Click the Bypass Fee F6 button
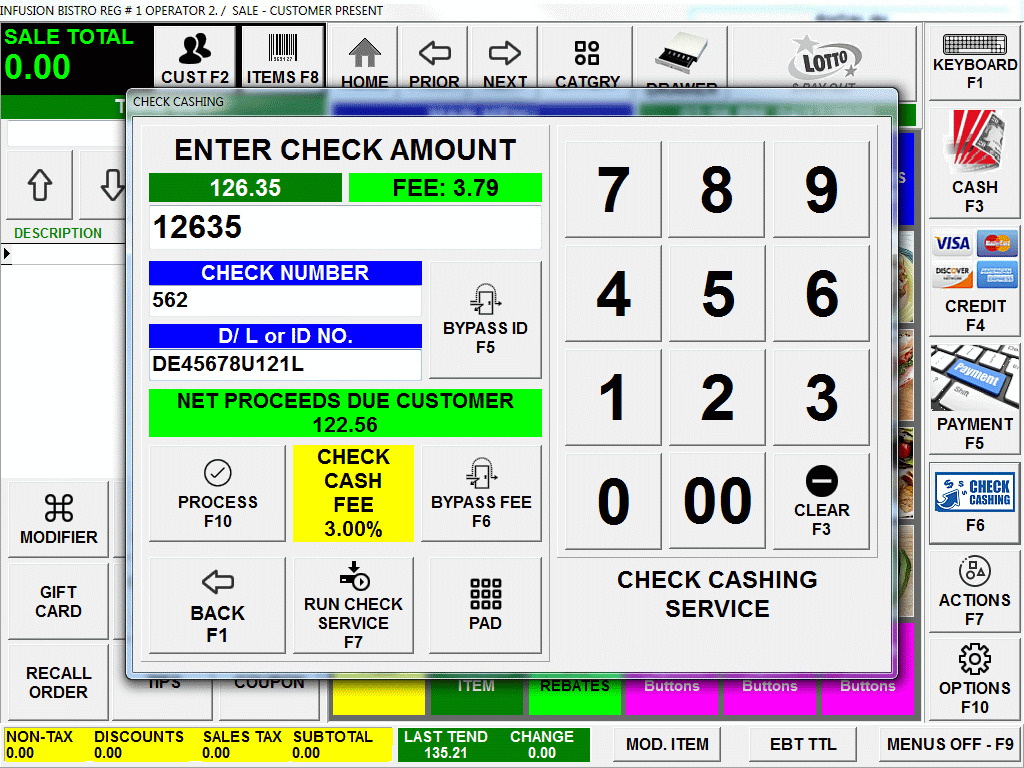1024x768 pixels. pyautogui.click(x=481, y=494)
